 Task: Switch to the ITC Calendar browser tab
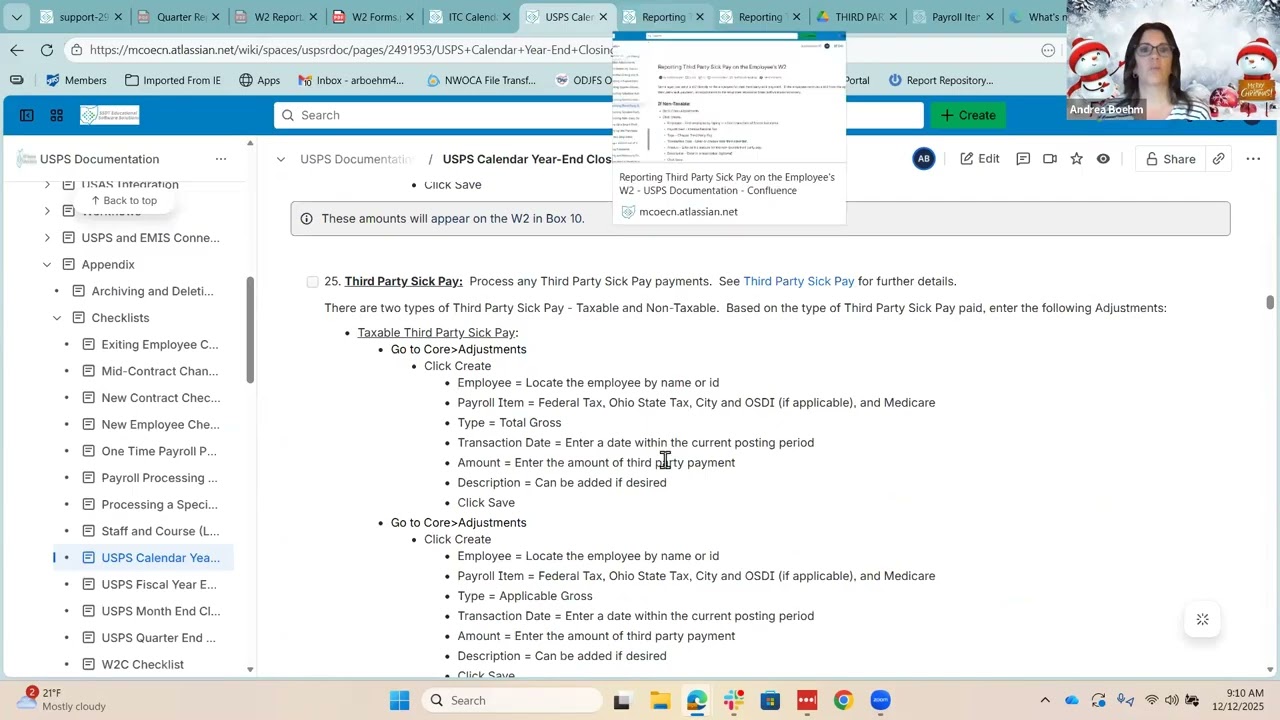click(471, 17)
